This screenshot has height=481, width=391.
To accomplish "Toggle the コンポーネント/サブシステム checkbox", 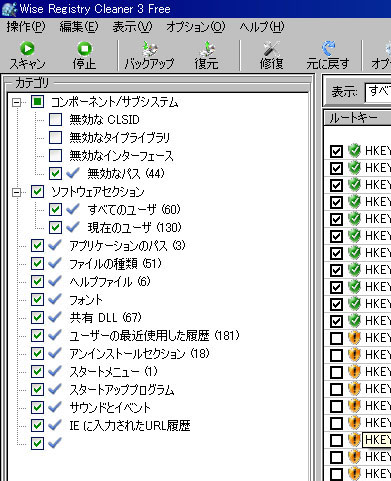I will [37, 102].
